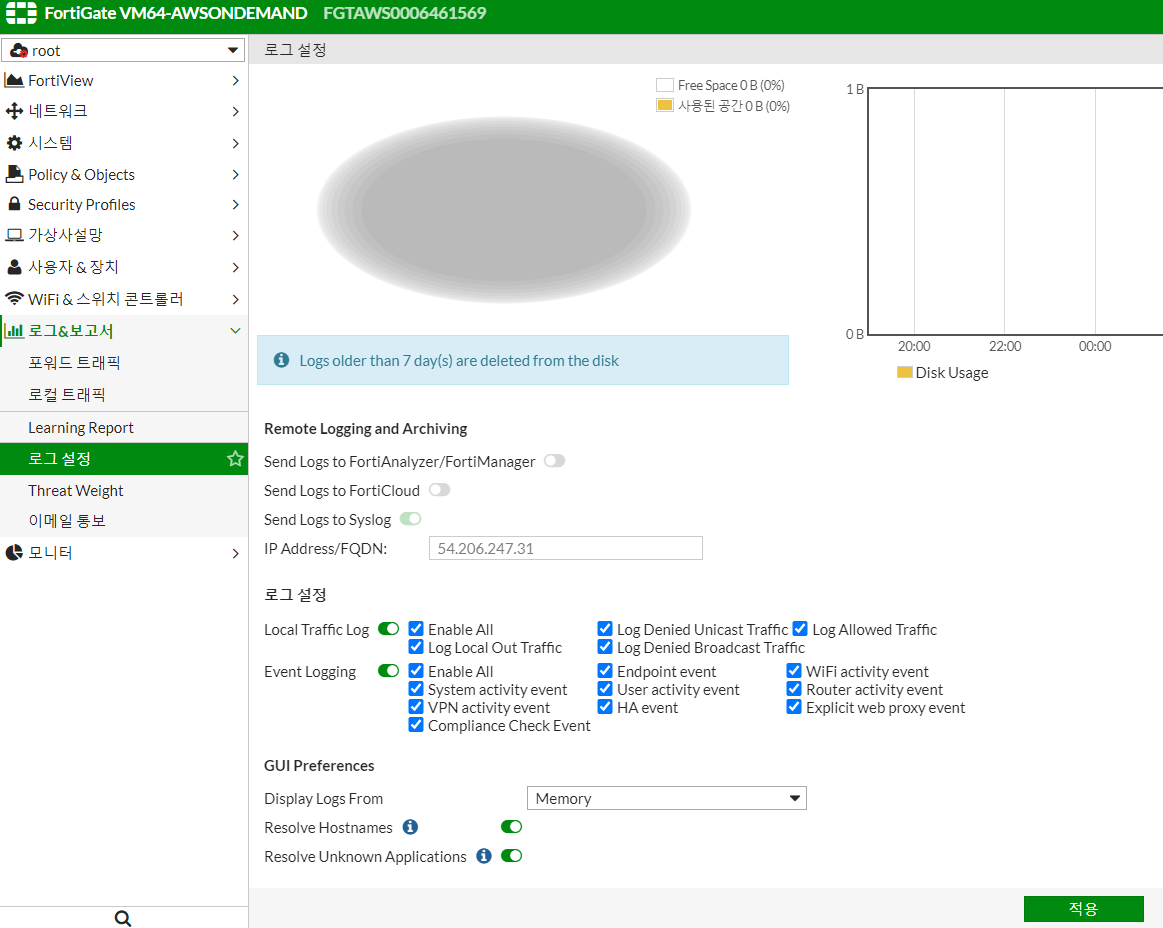Uncheck VPN activity event checkbox

[x=416, y=707]
